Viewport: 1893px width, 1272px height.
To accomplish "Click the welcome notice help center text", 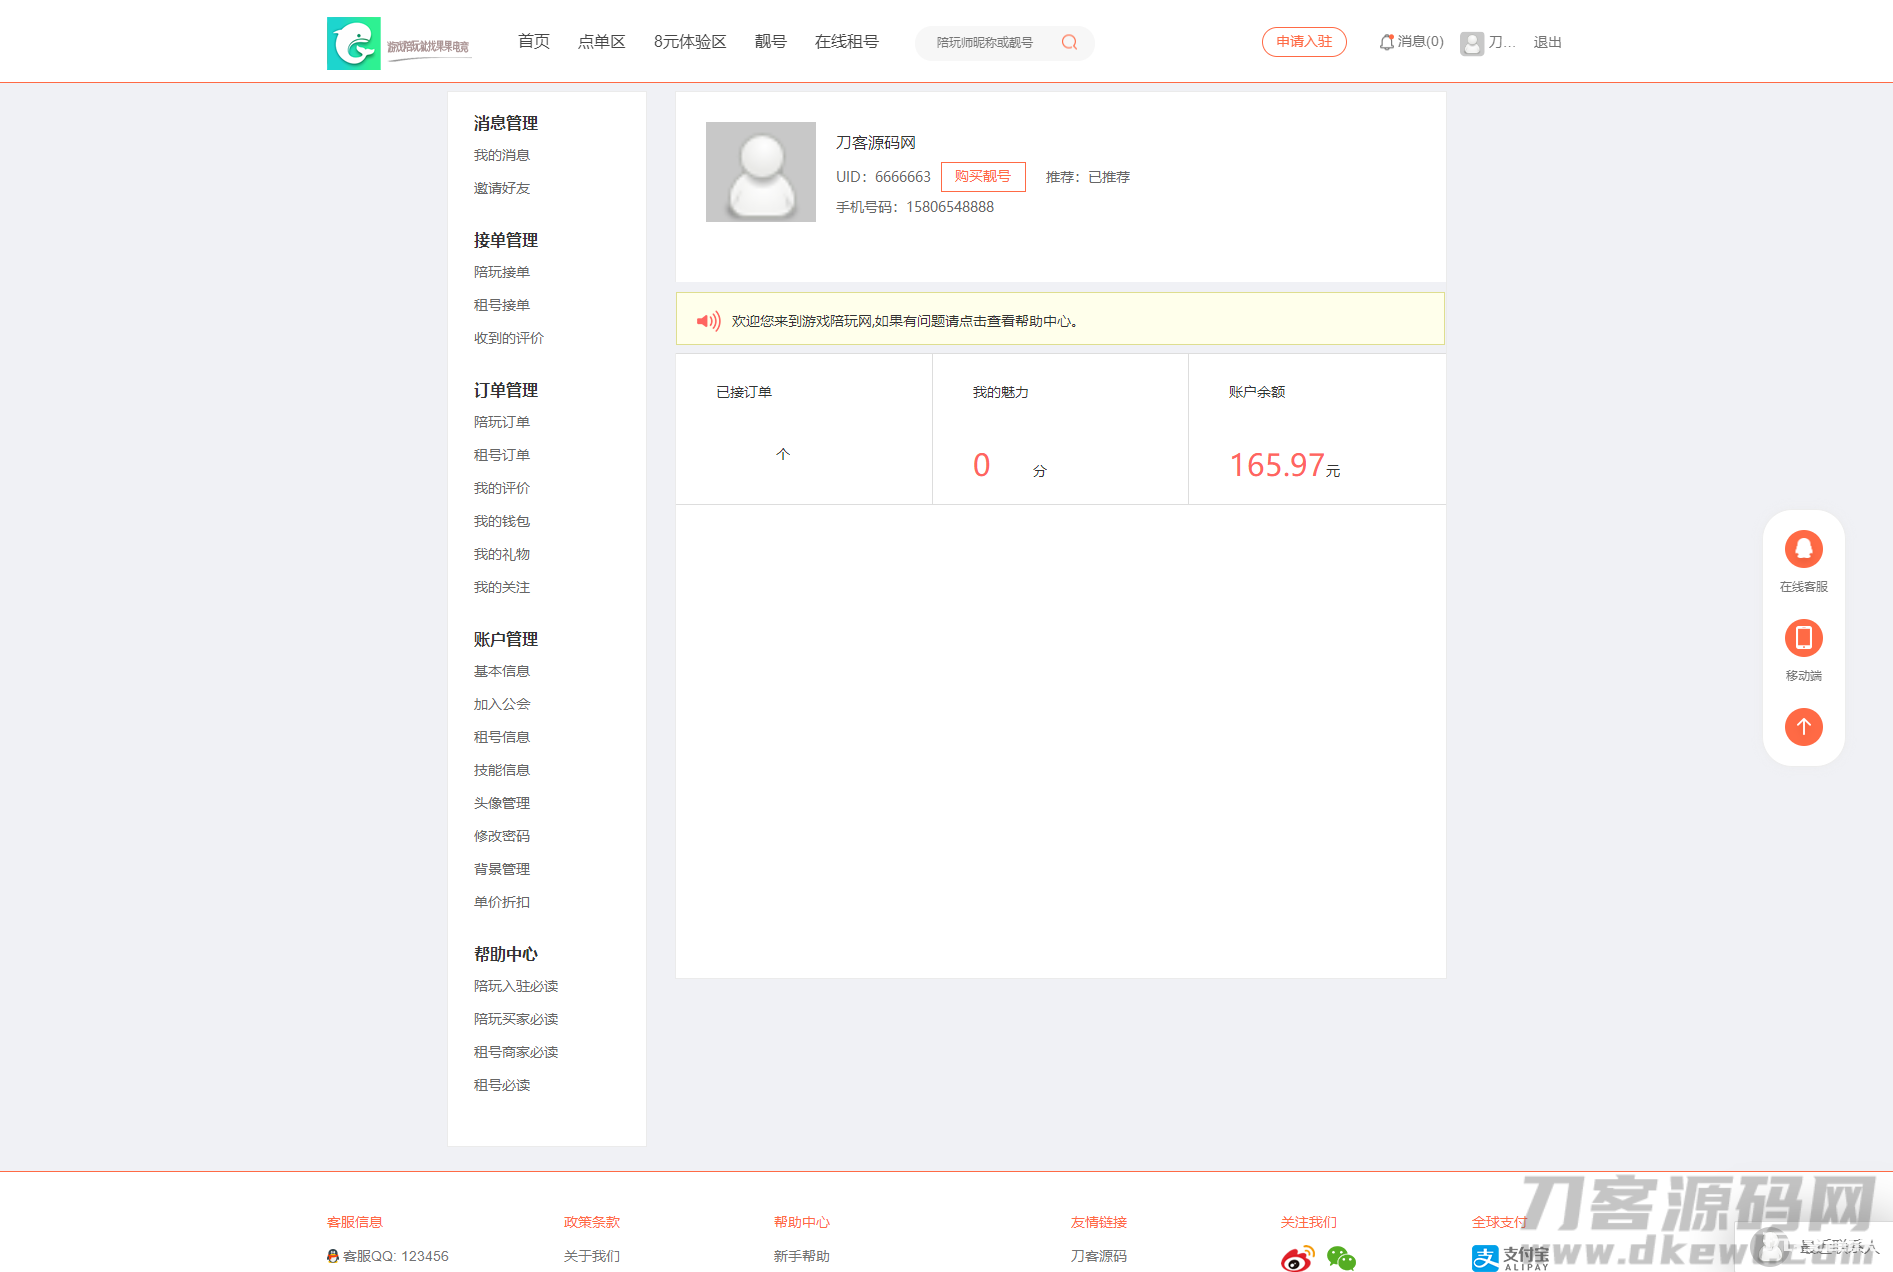I will click(x=905, y=321).
